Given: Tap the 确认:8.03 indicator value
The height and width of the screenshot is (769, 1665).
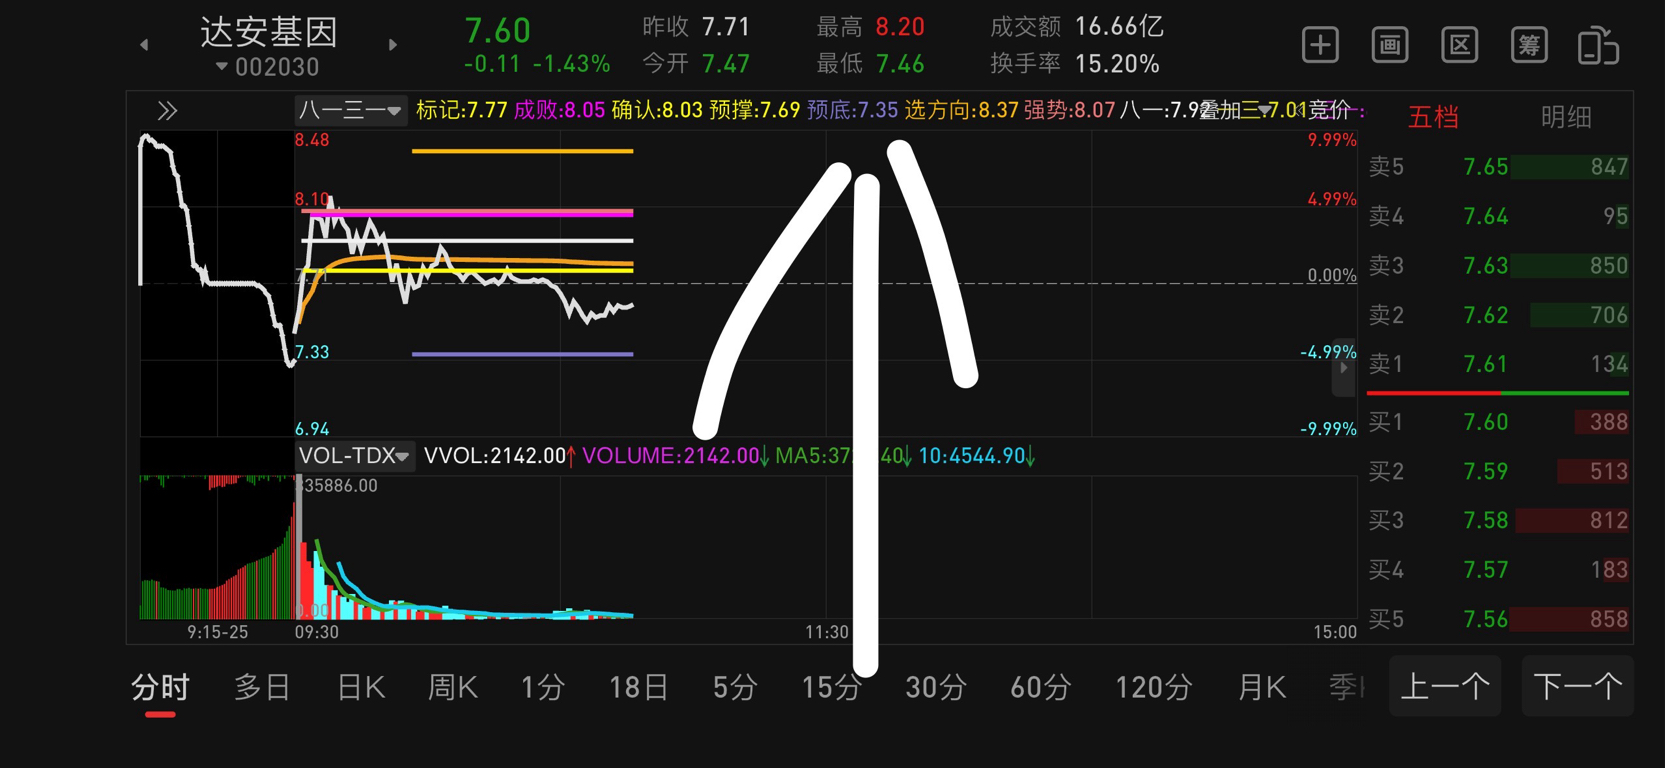Looking at the screenshot, I should point(657,110).
